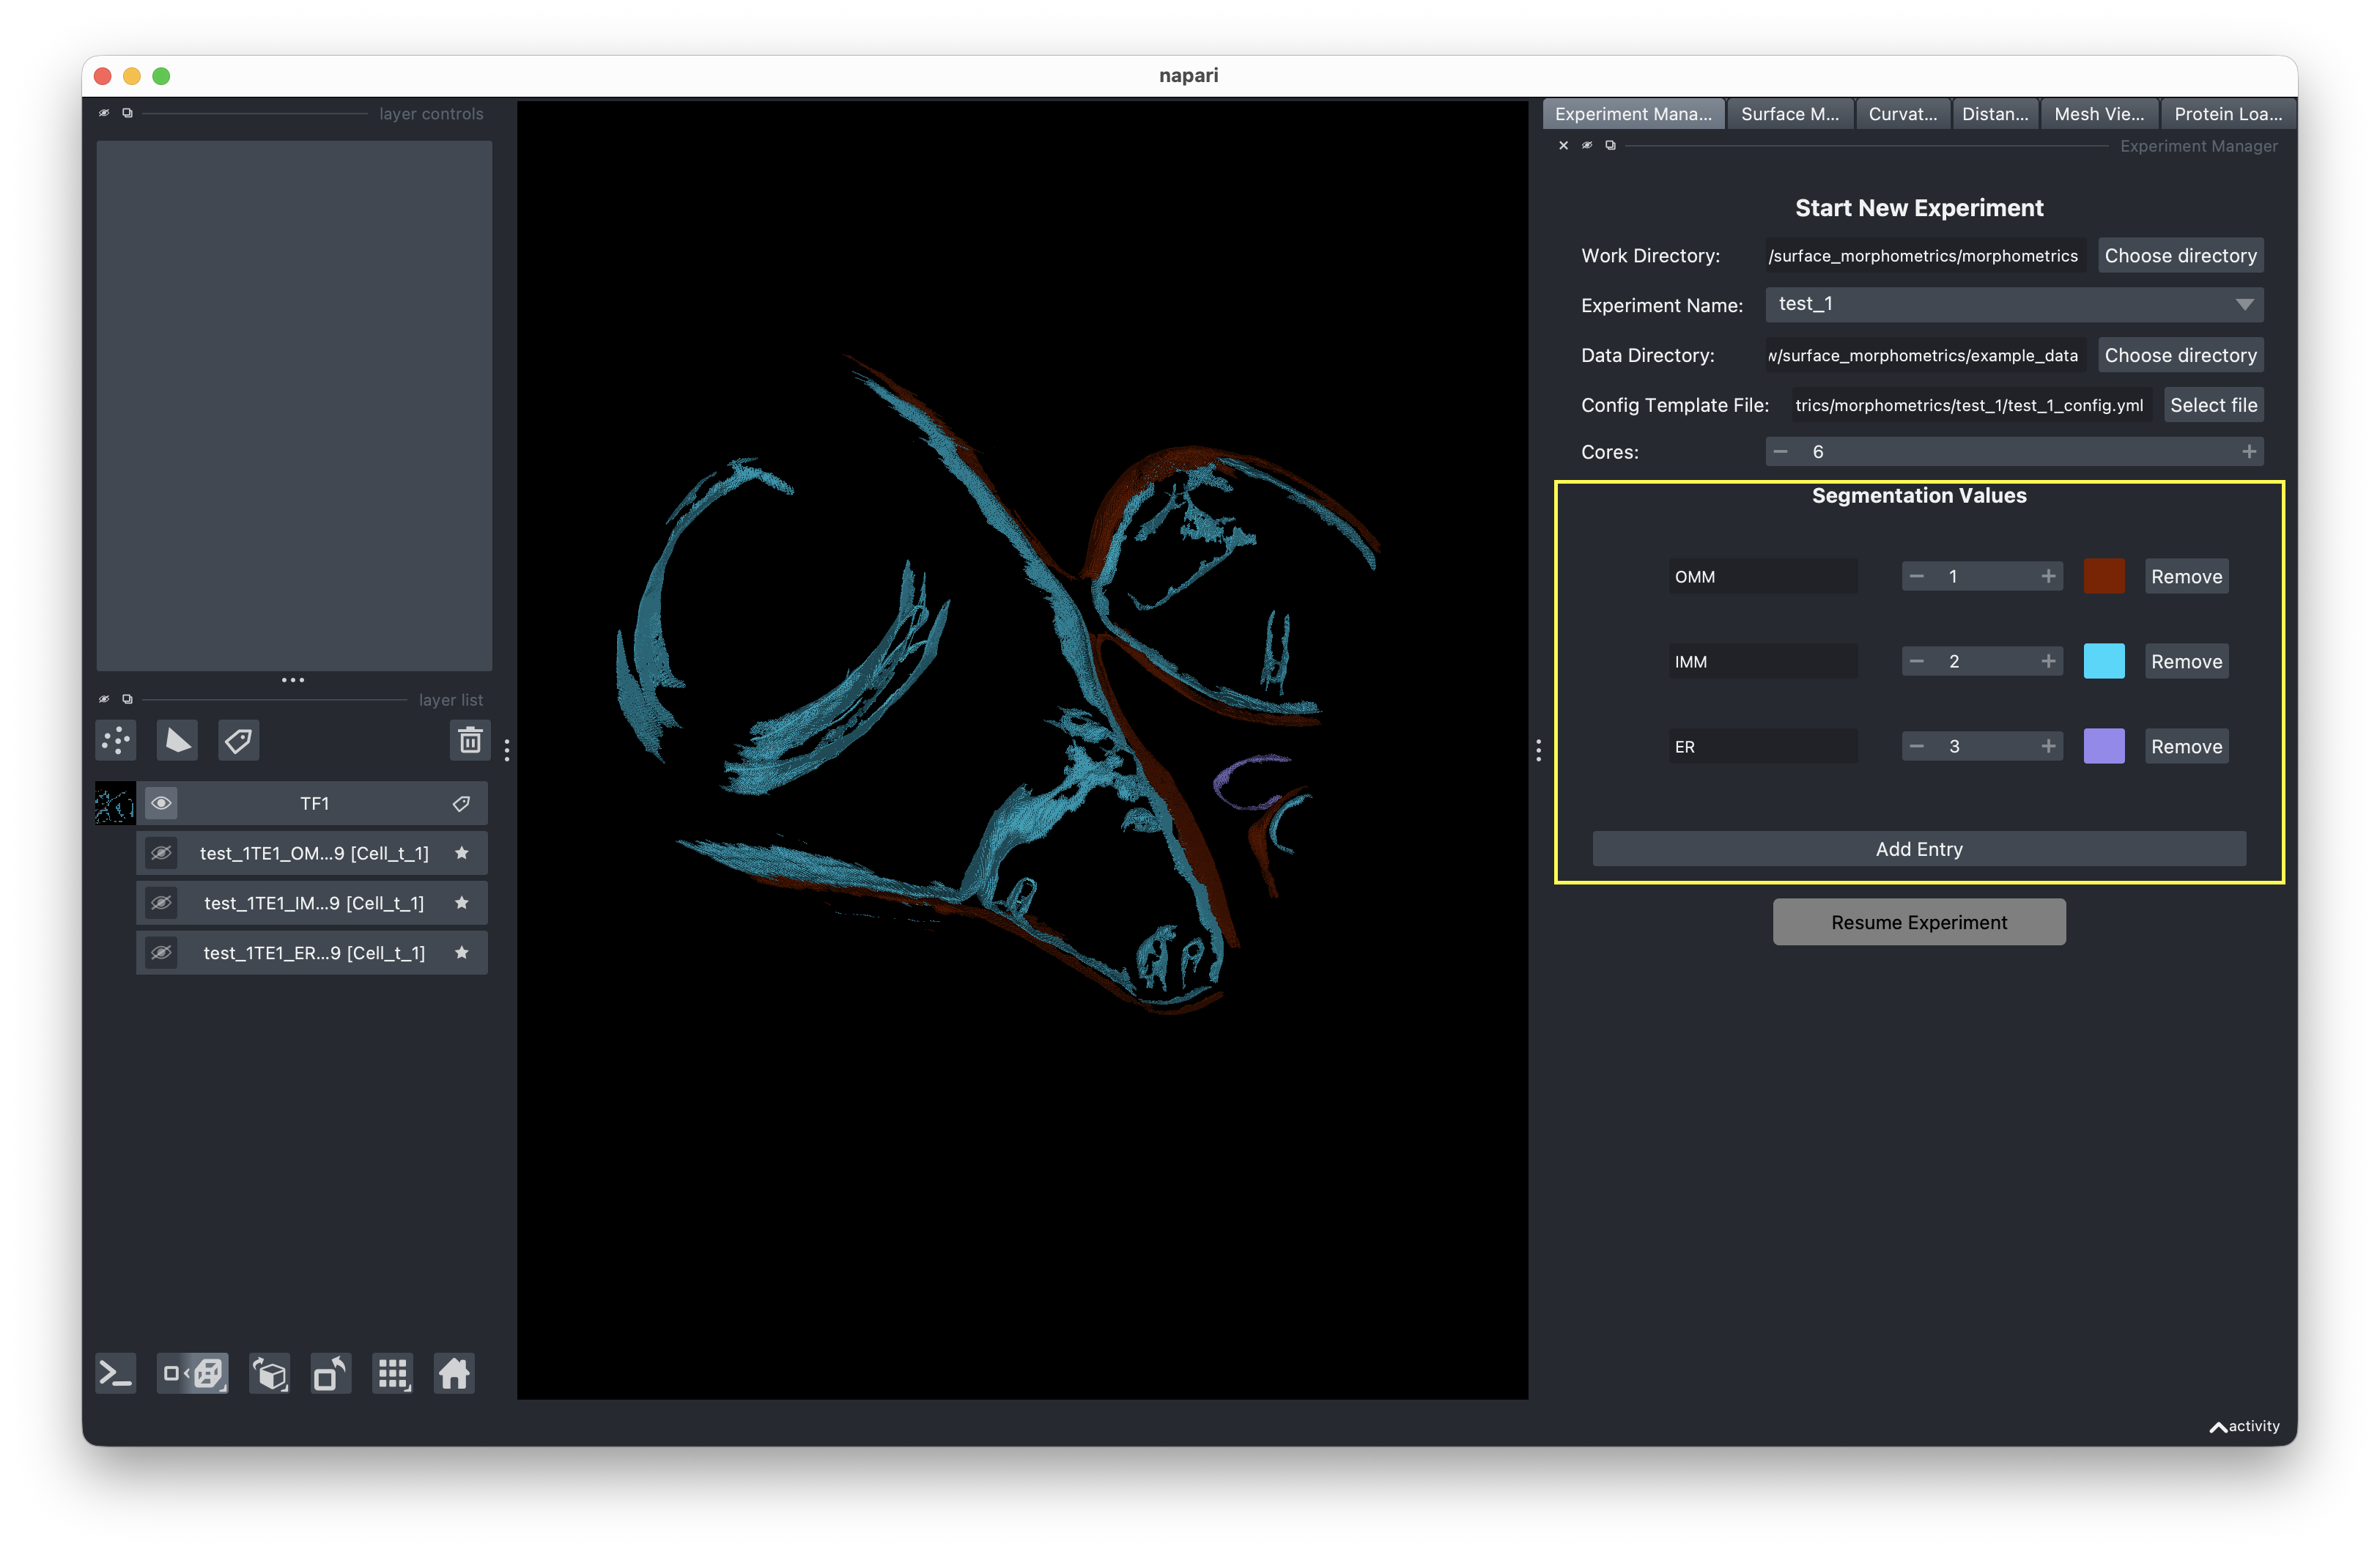Screen dimensions: 2380x1555
Task: Open the IPython console
Action: pos(116,1374)
